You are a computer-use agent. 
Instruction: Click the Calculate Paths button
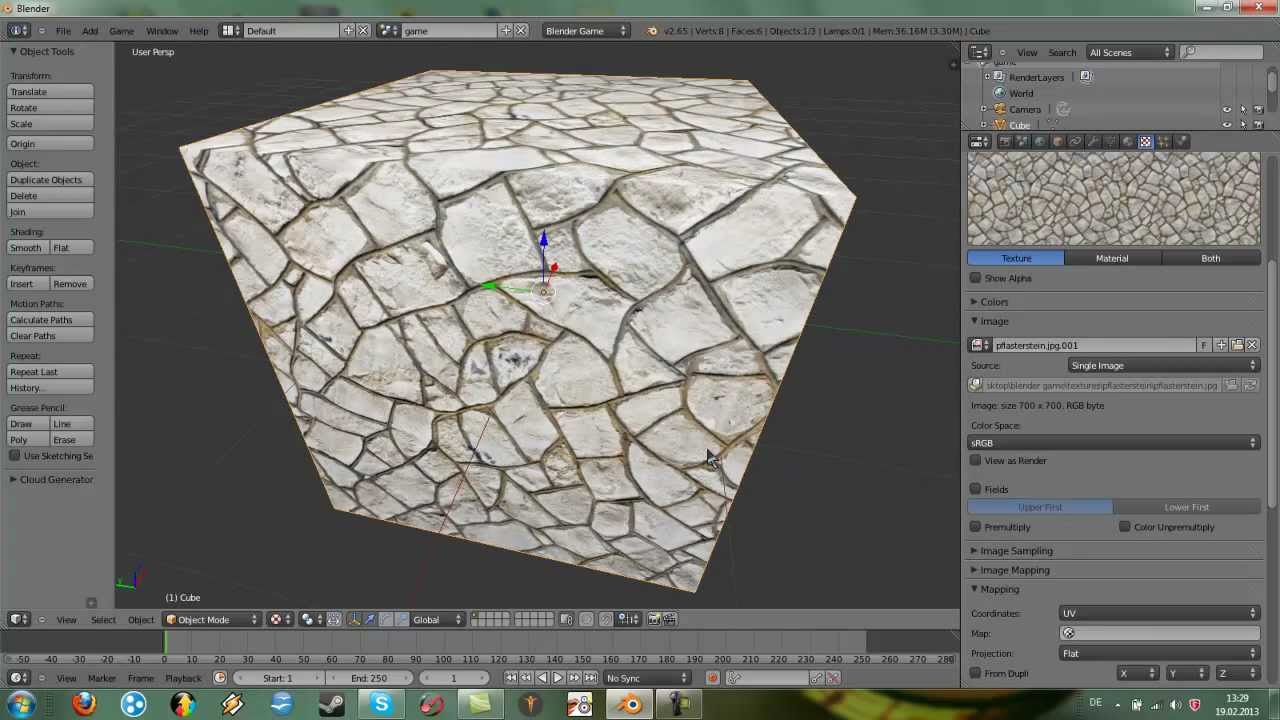pyautogui.click(x=51, y=320)
